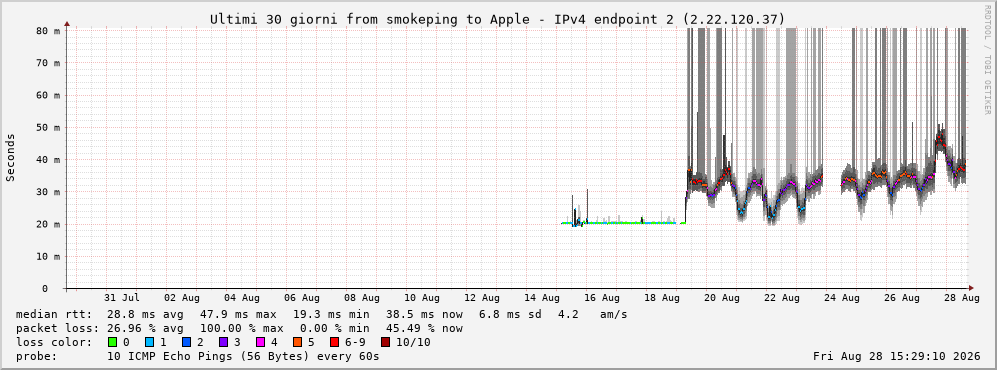Click the packet loss statistics line
Viewport: 997px width, 370px height.
point(239,328)
